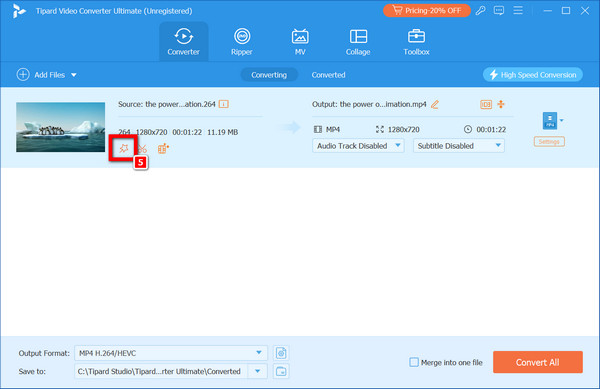Click the Convert All button

(538, 362)
